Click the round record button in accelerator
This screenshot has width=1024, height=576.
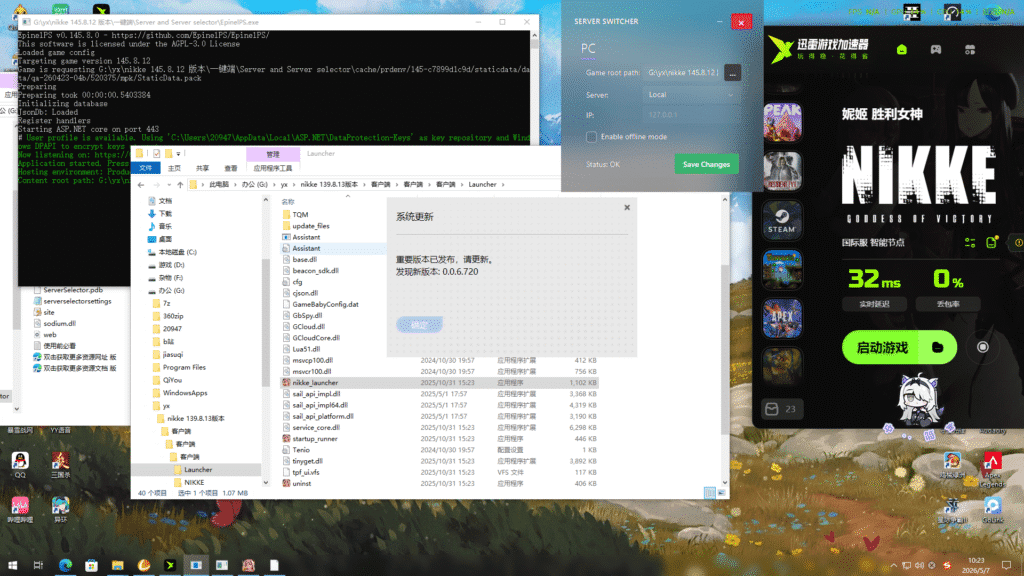[x=982, y=347]
